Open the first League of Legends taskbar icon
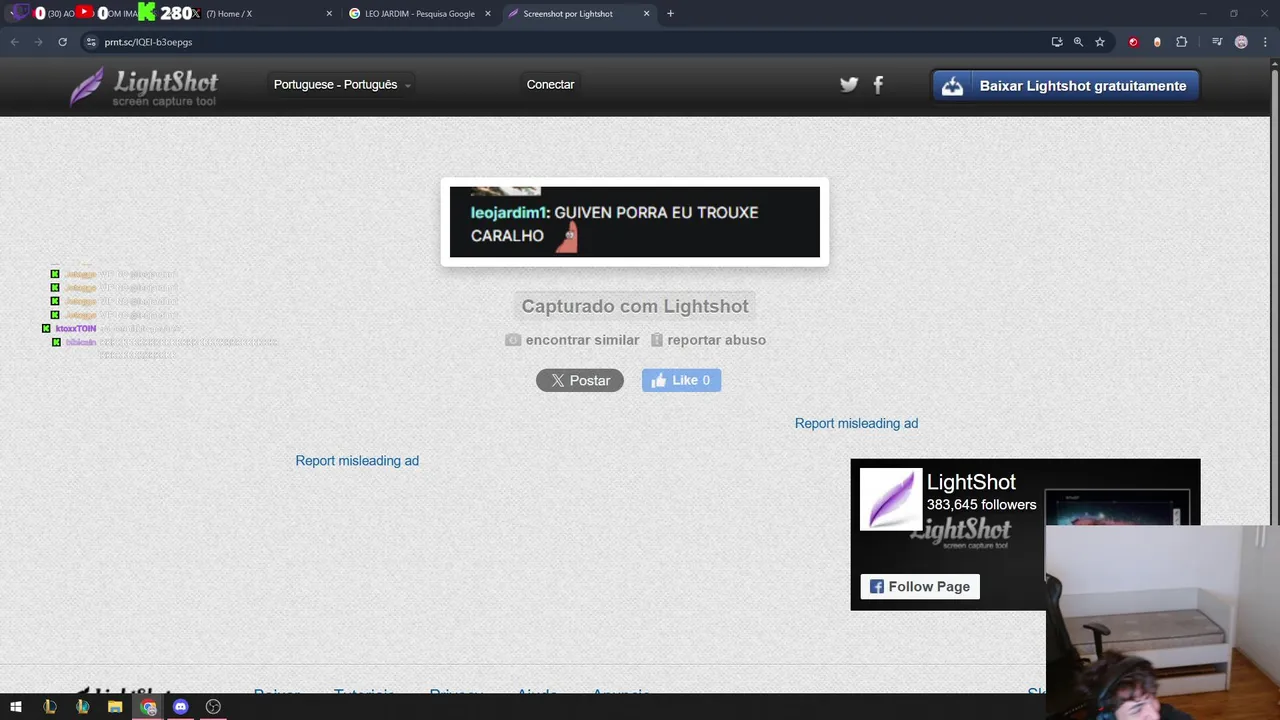The width and height of the screenshot is (1280, 720). [50, 707]
